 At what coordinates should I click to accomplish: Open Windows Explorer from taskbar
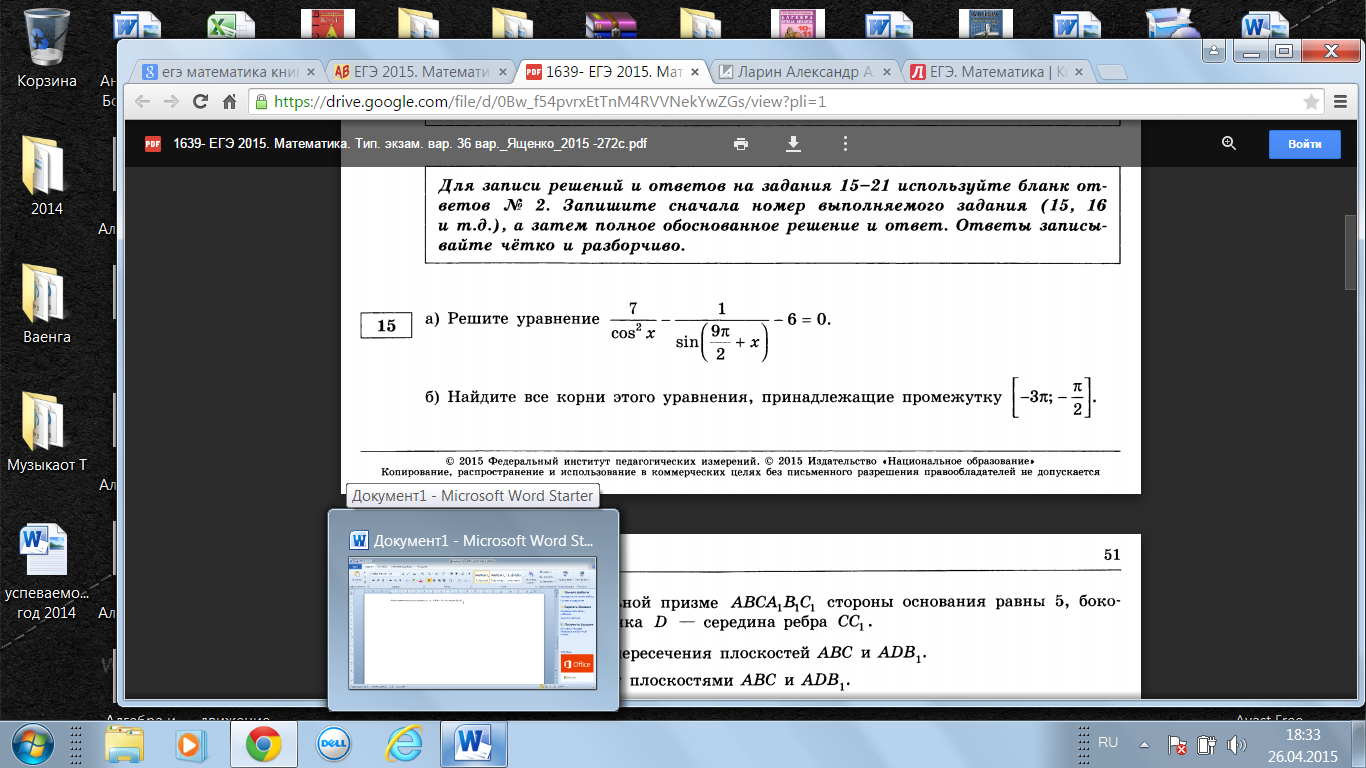126,745
